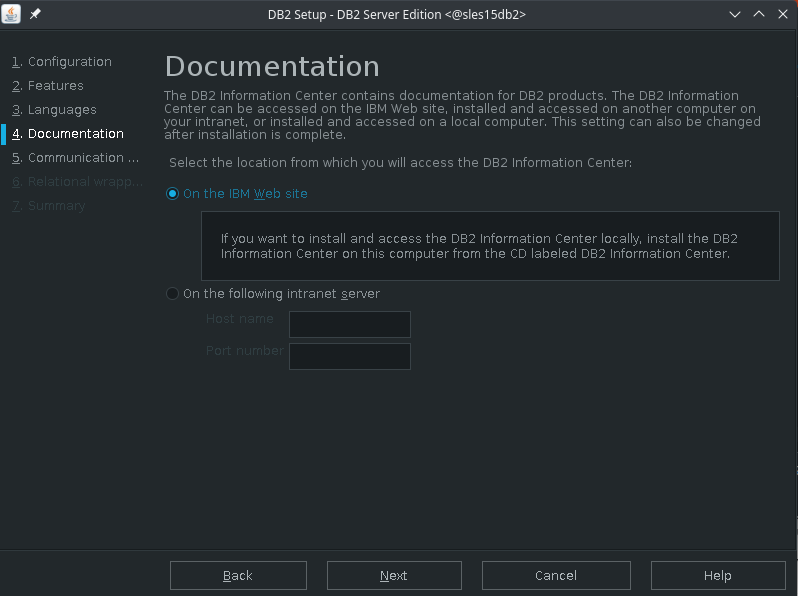
Task: Cancel the DB2 setup
Action: pyautogui.click(x=556, y=575)
